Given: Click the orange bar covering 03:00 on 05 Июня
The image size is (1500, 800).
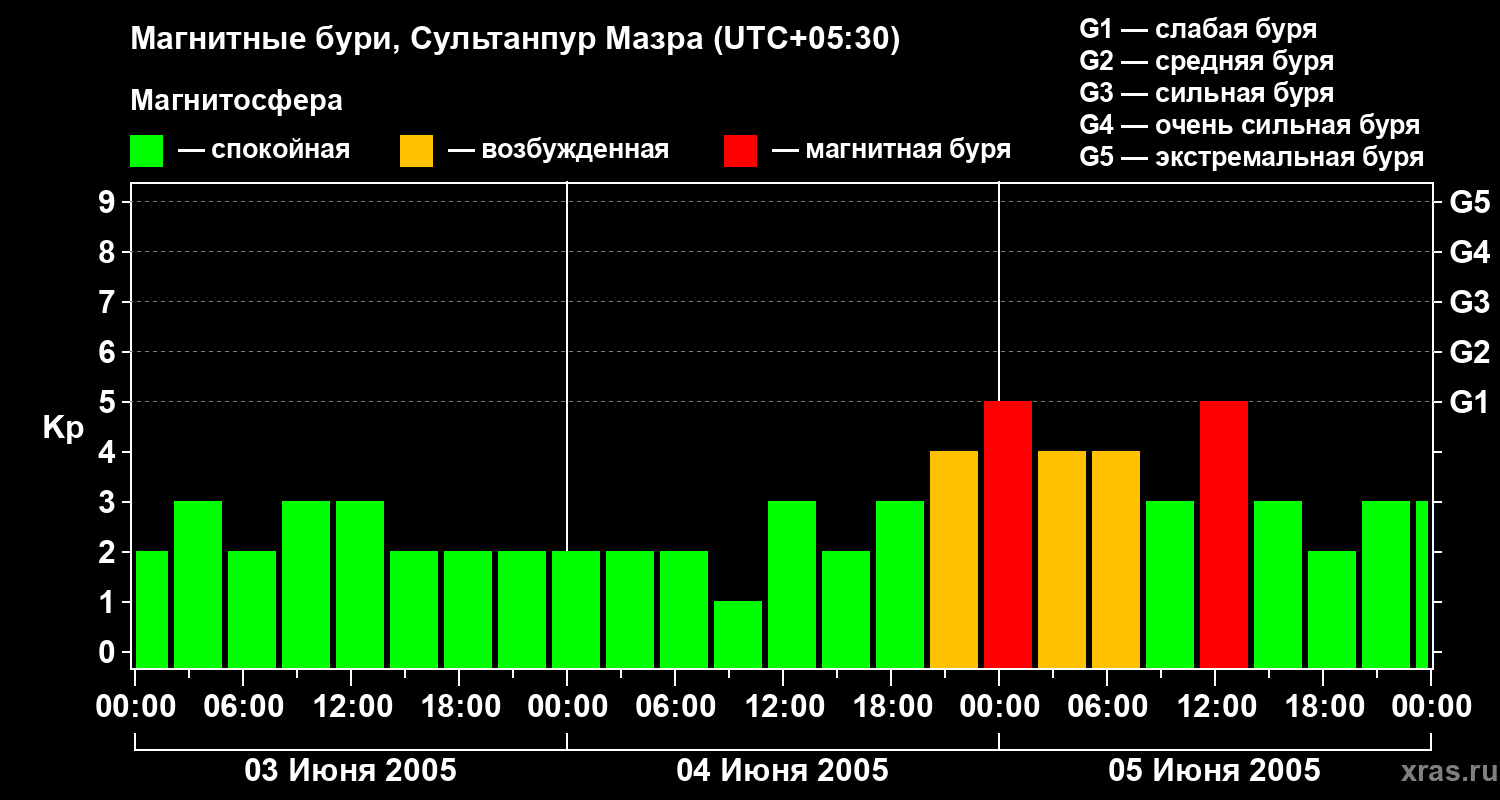Looking at the screenshot, I should [x=1062, y=560].
